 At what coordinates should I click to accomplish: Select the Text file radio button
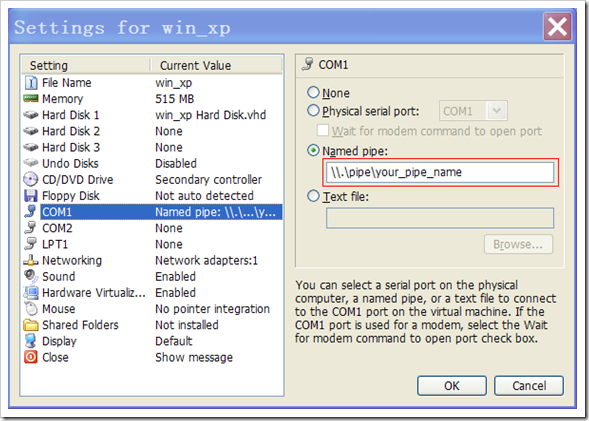point(313,196)
